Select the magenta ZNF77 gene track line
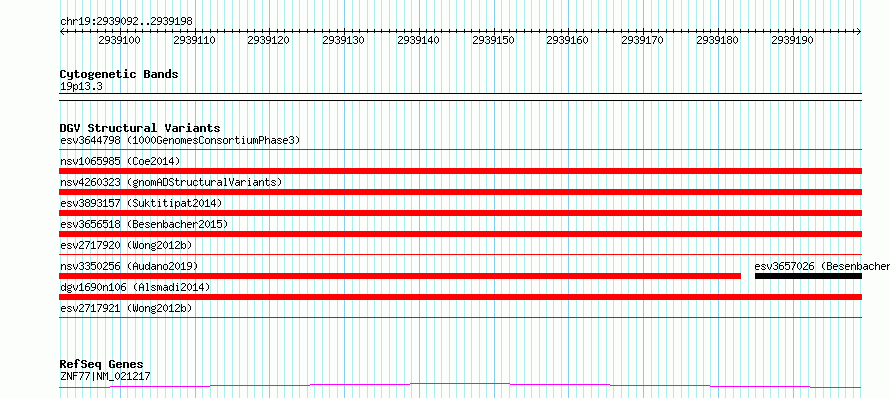Image resolution: width=890 pixels, height=398 pixels. click(x=460, y=386)
